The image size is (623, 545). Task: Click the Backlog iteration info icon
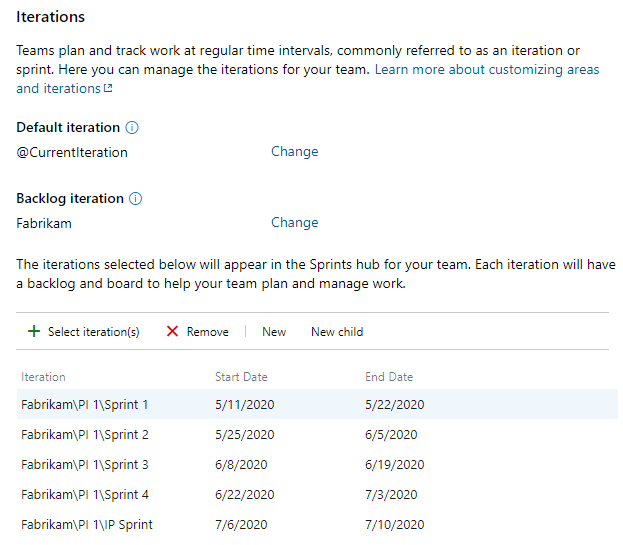pyautogui.click(x=136, y=199)
